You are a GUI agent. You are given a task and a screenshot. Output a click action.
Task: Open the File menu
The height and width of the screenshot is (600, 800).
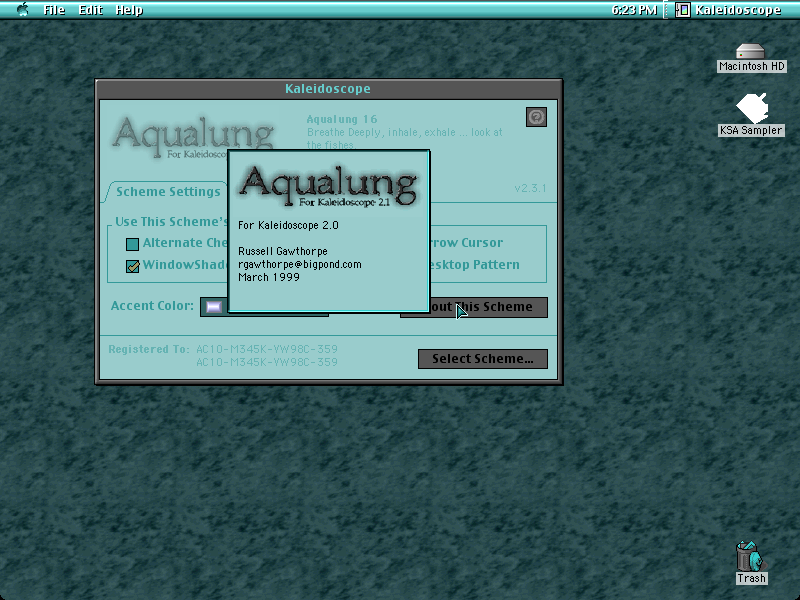click(x=54, y=10)
